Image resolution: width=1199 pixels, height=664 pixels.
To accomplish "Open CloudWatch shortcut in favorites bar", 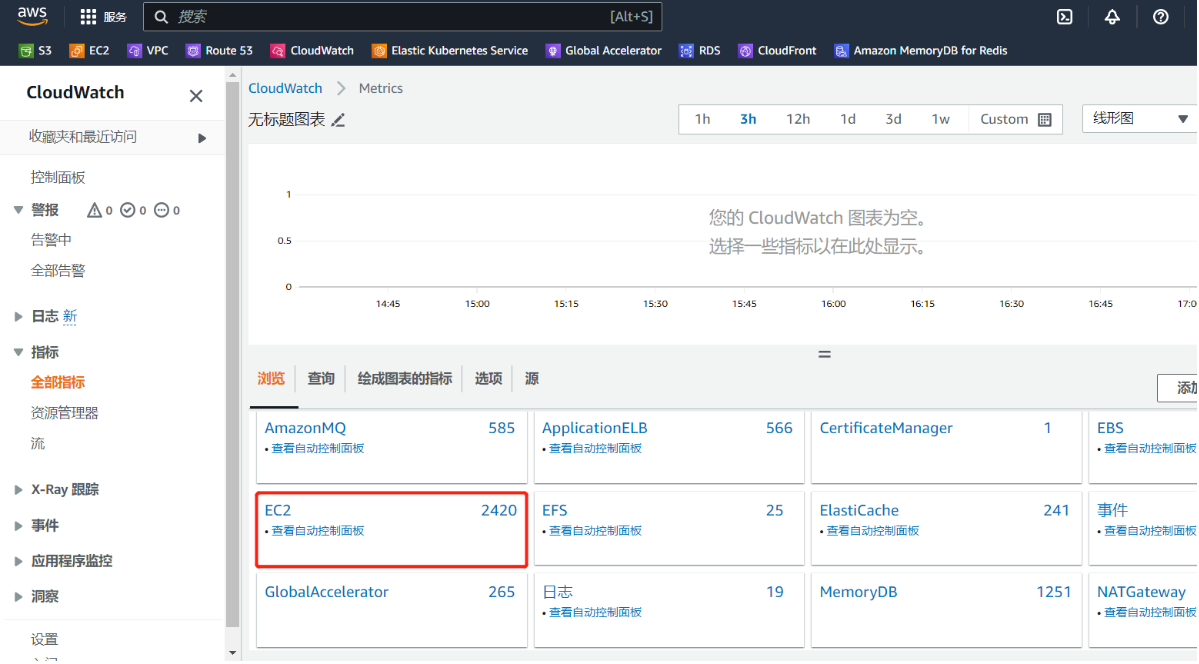I will coord(312,50).
